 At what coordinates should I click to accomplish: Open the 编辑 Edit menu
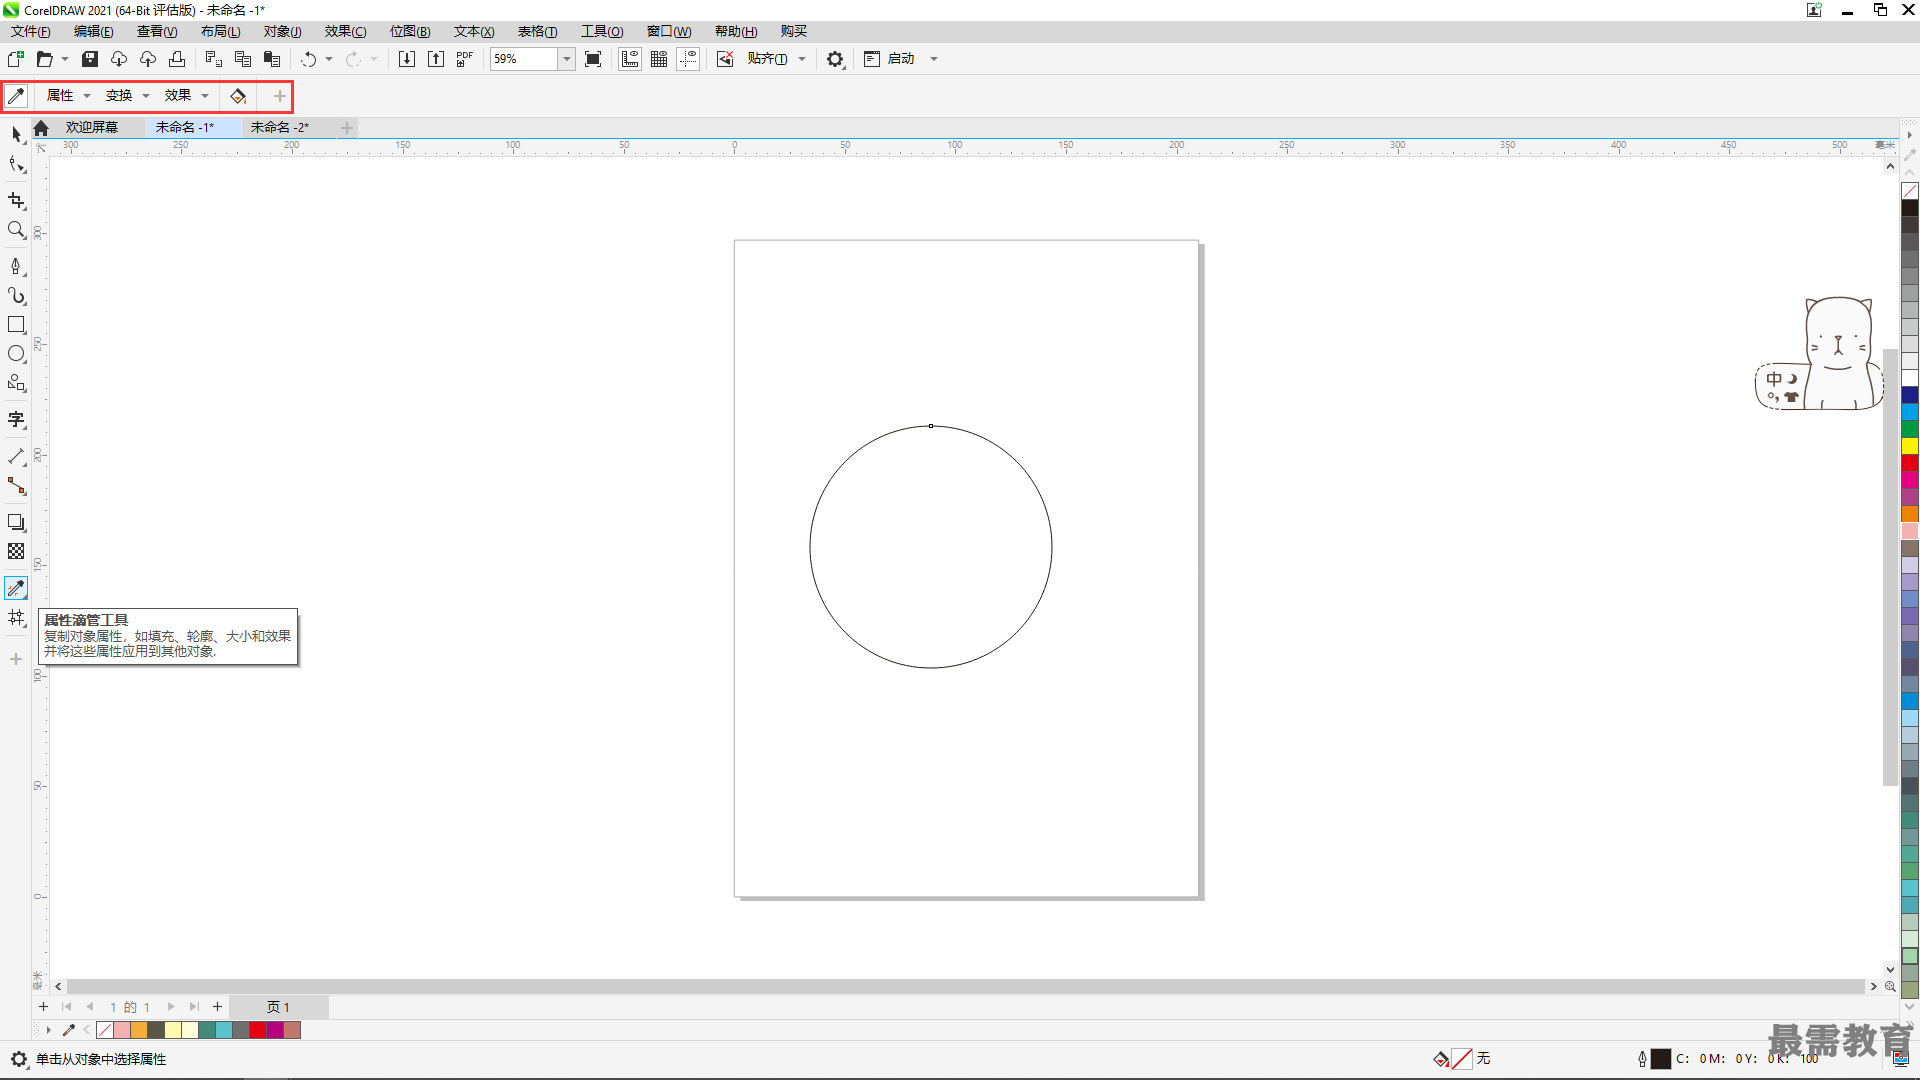93,31
